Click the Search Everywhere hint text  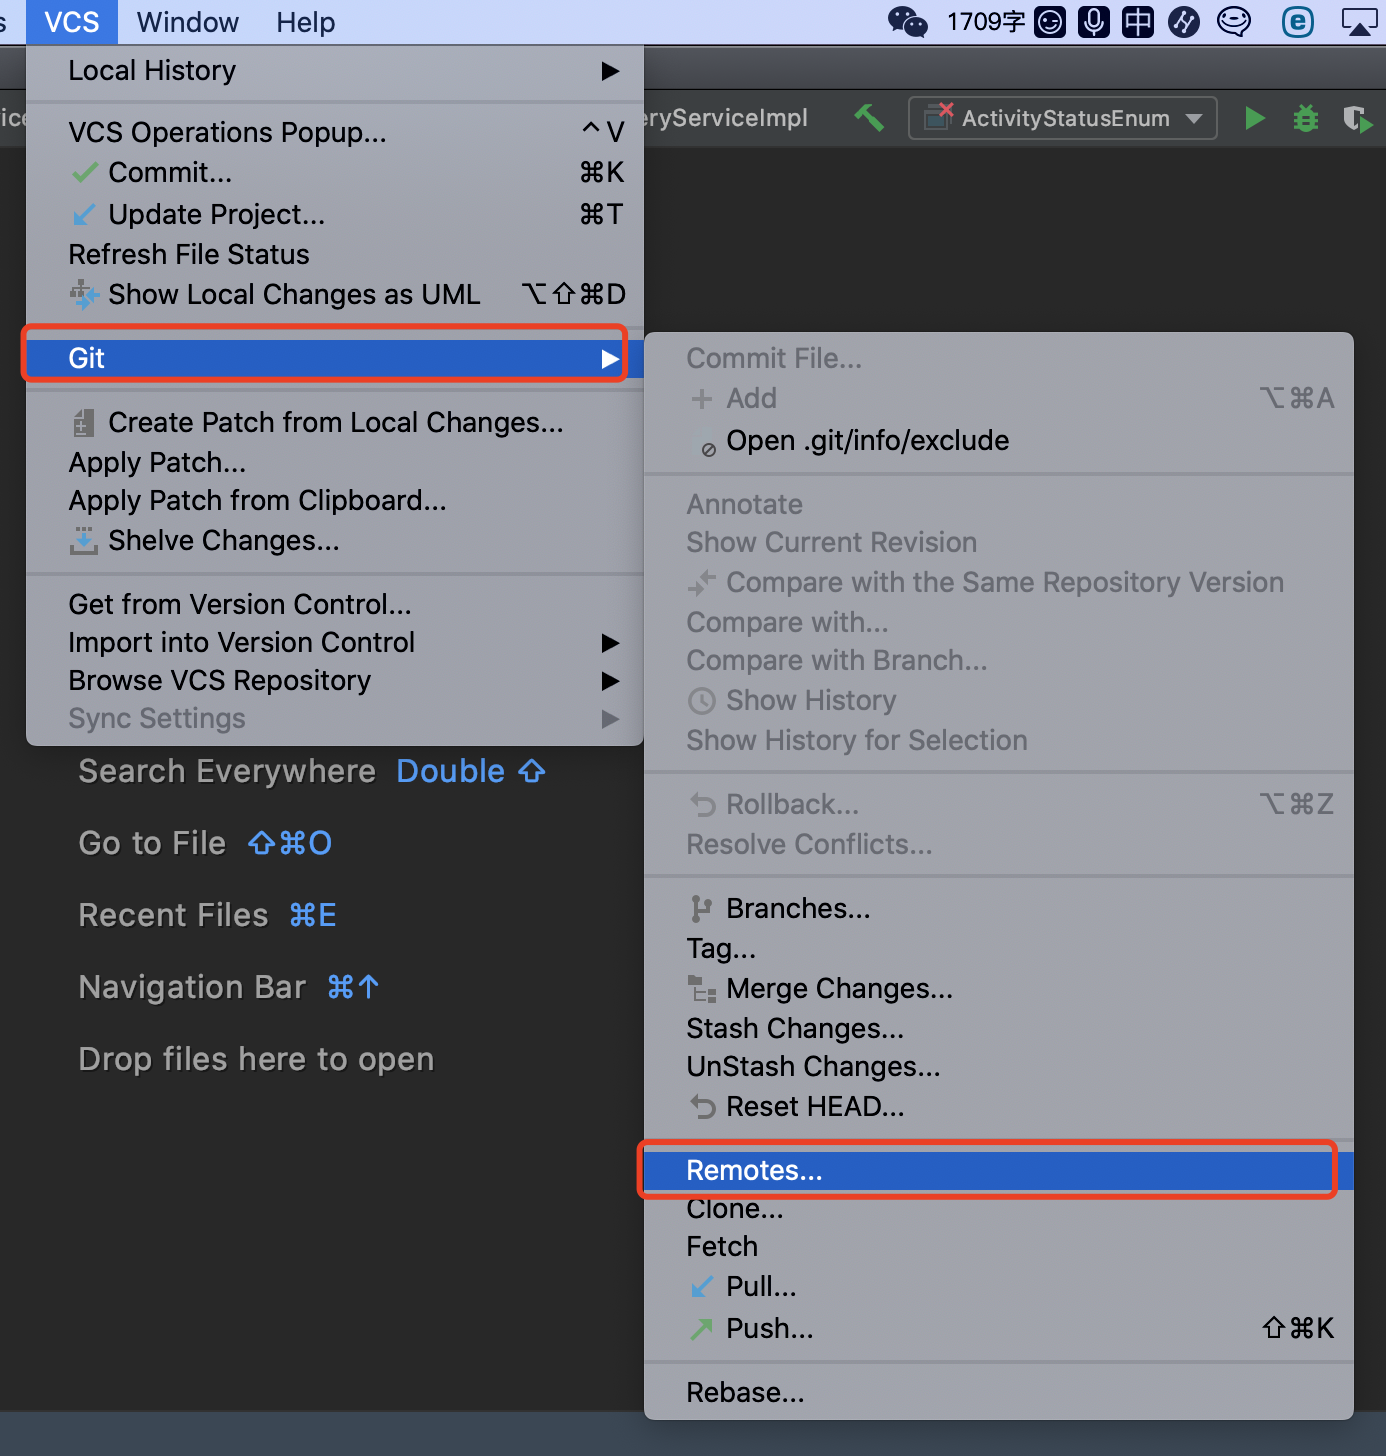[227, 771]
